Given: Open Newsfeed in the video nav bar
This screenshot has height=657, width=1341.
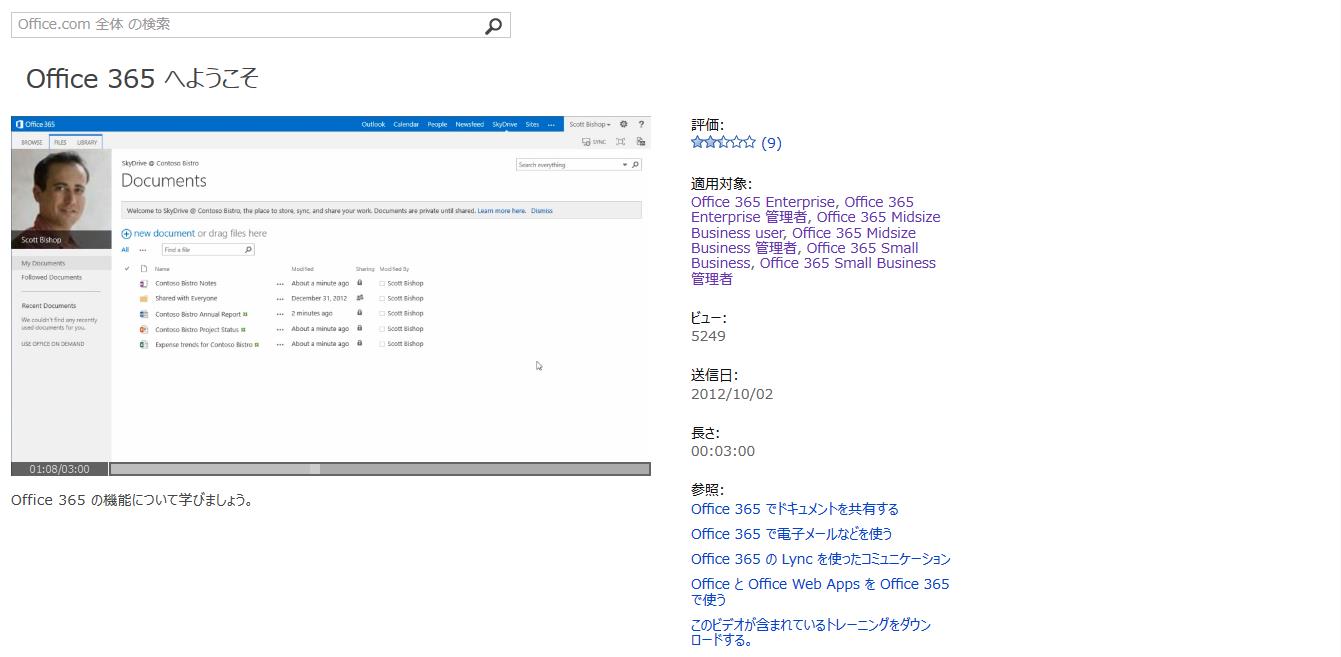Looking at the screenshot, I should click(469, 124).
